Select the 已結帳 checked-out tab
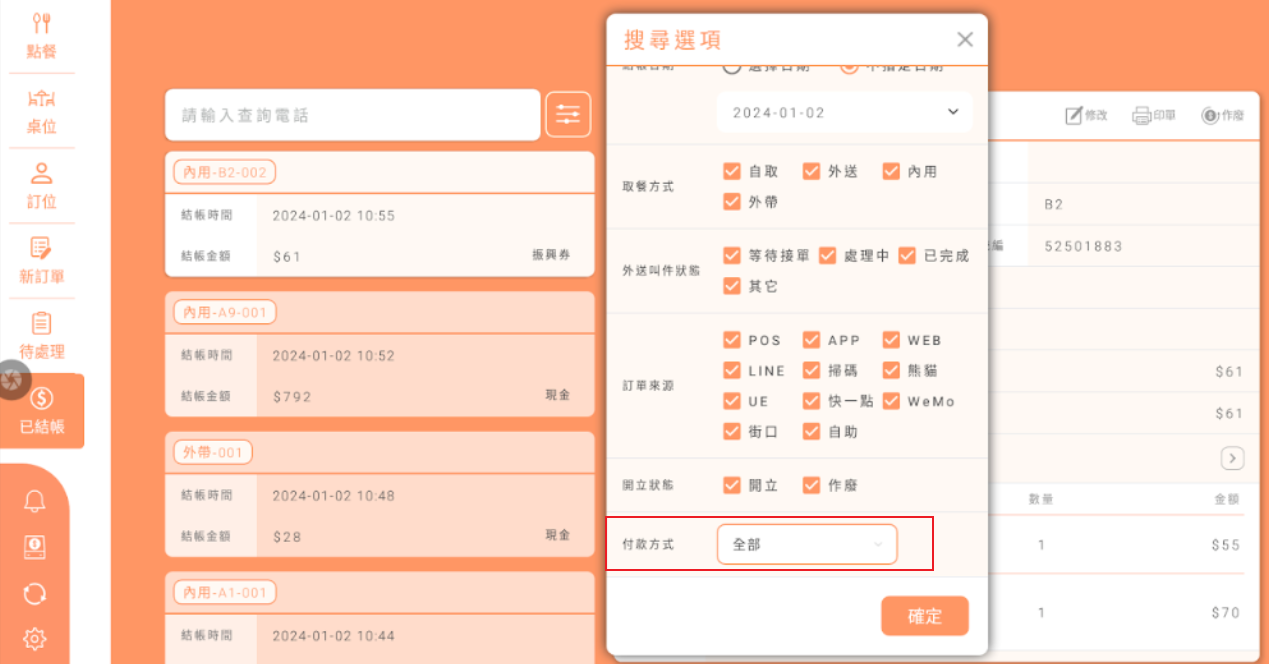This screenshot has height=664, width=1269. 42,411
